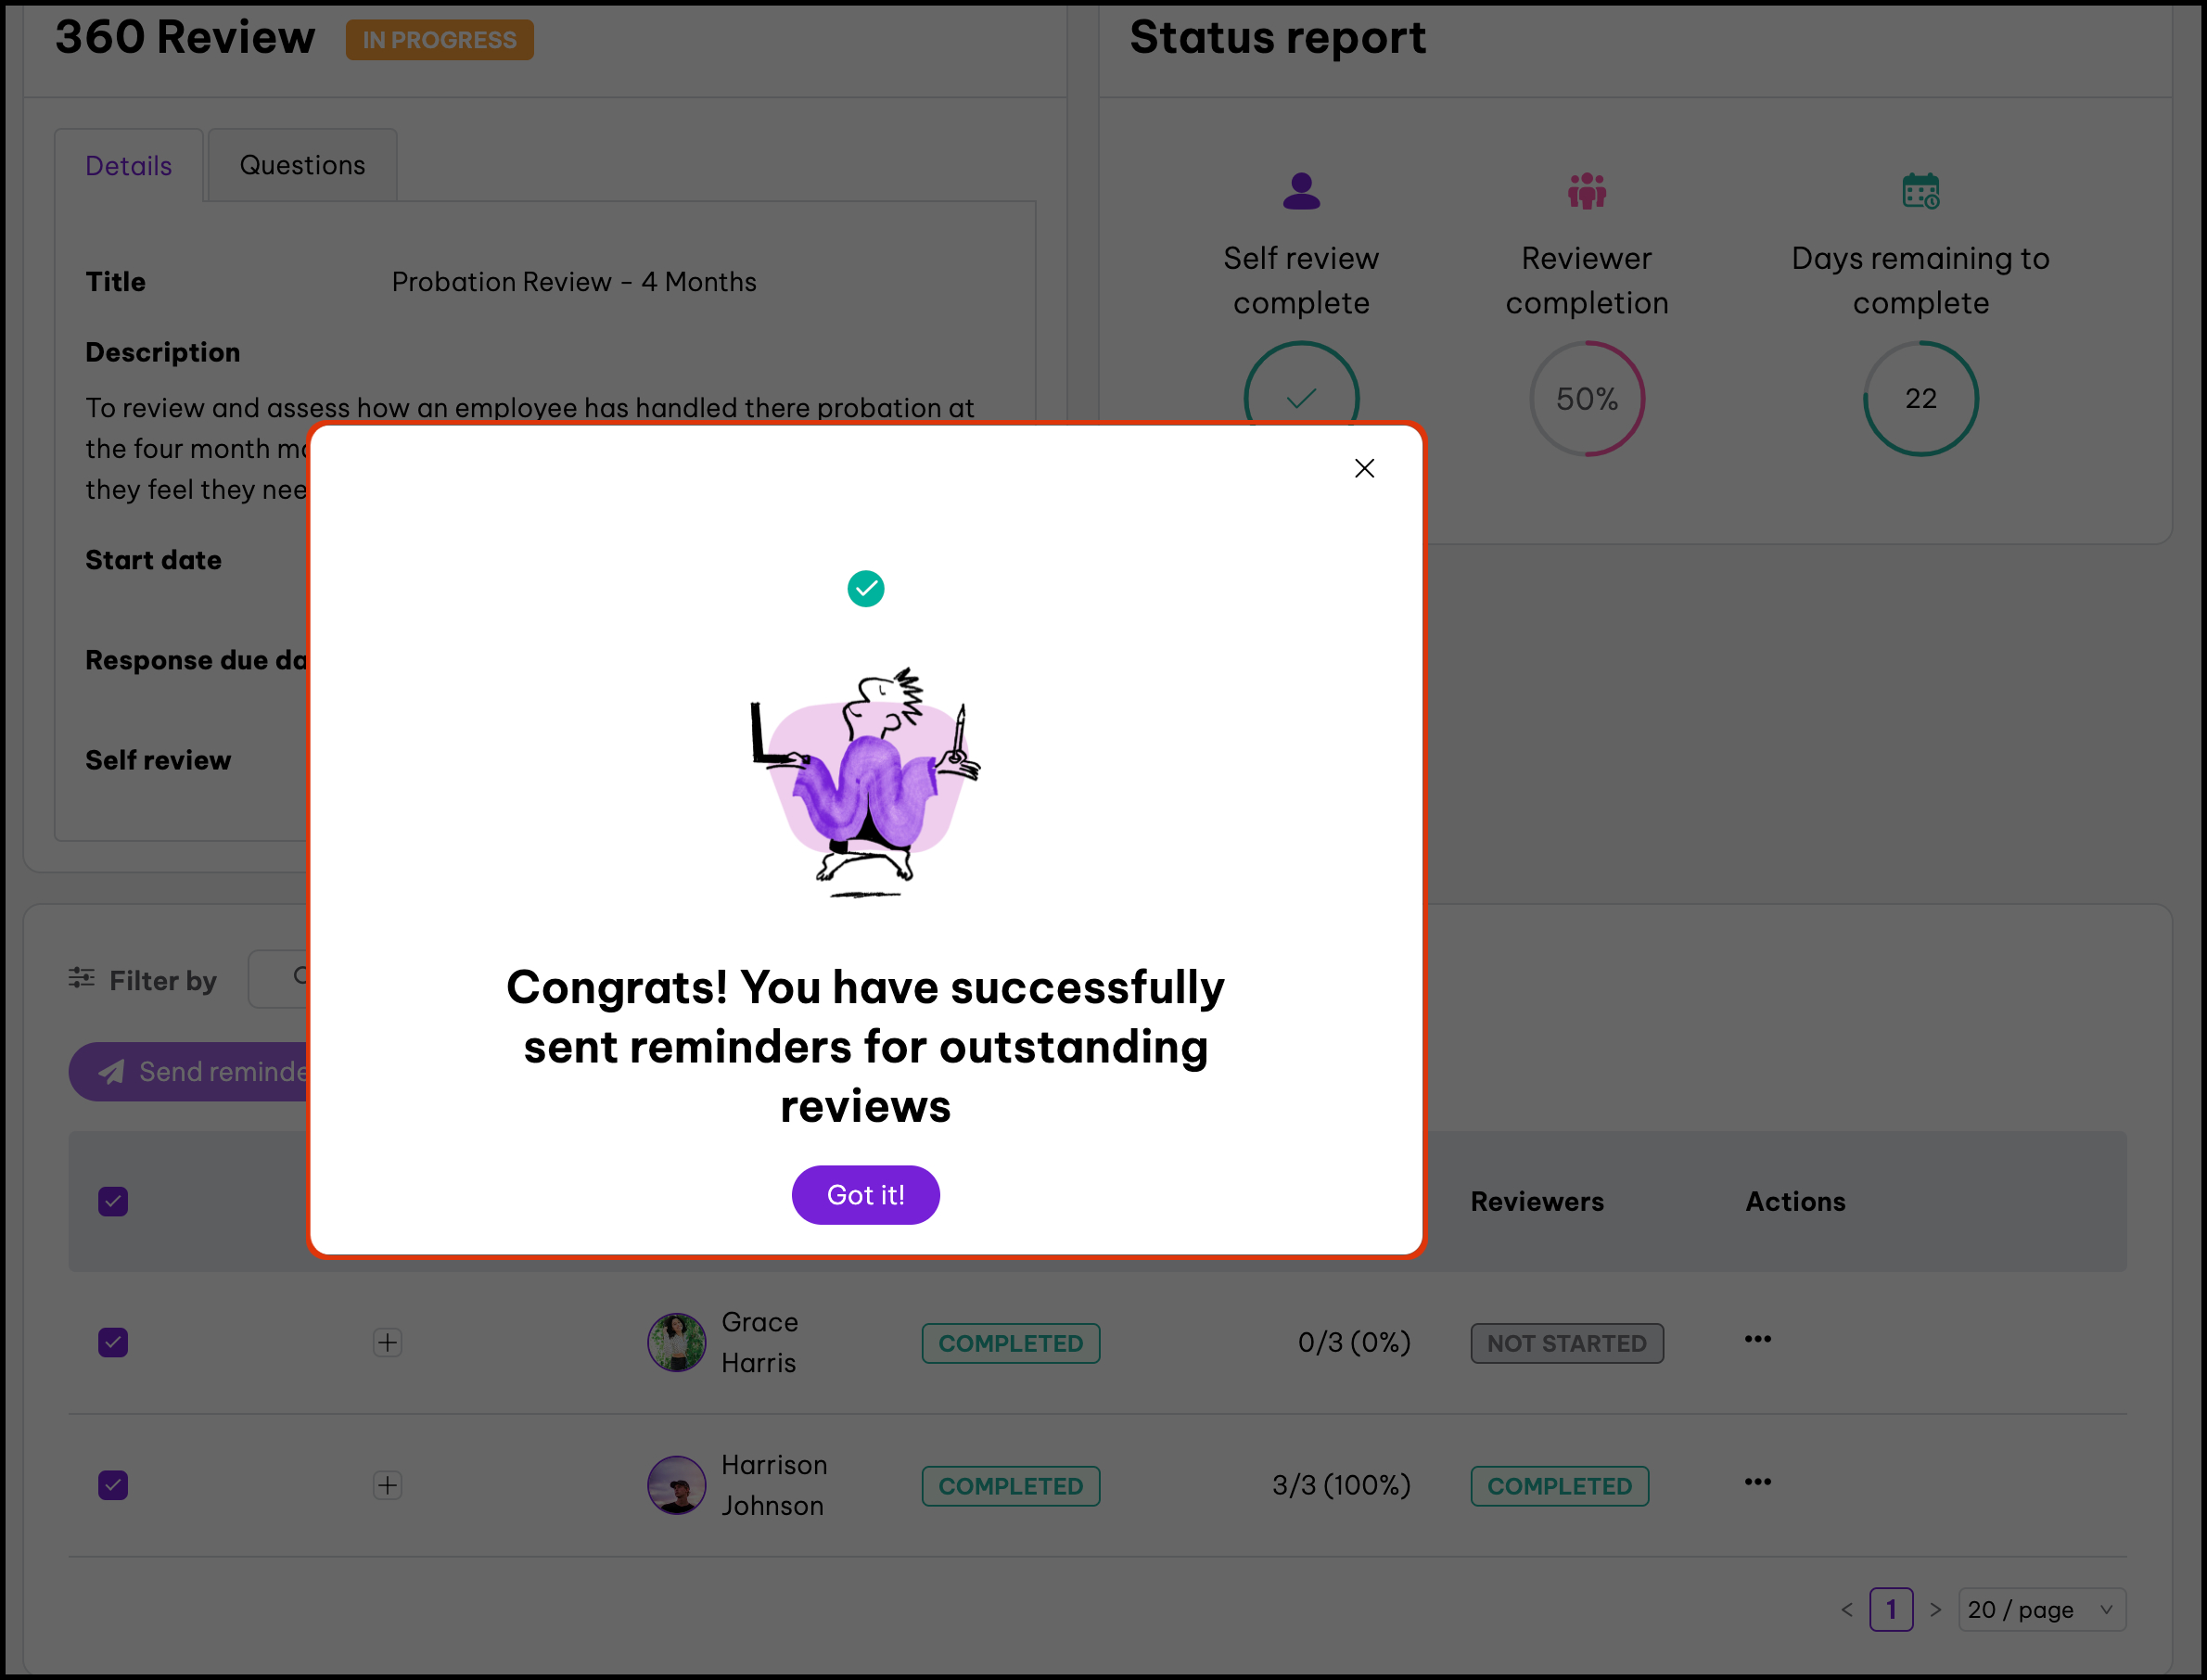
Task: Expand Grace Harris row details
Action: pos(387,1342)
